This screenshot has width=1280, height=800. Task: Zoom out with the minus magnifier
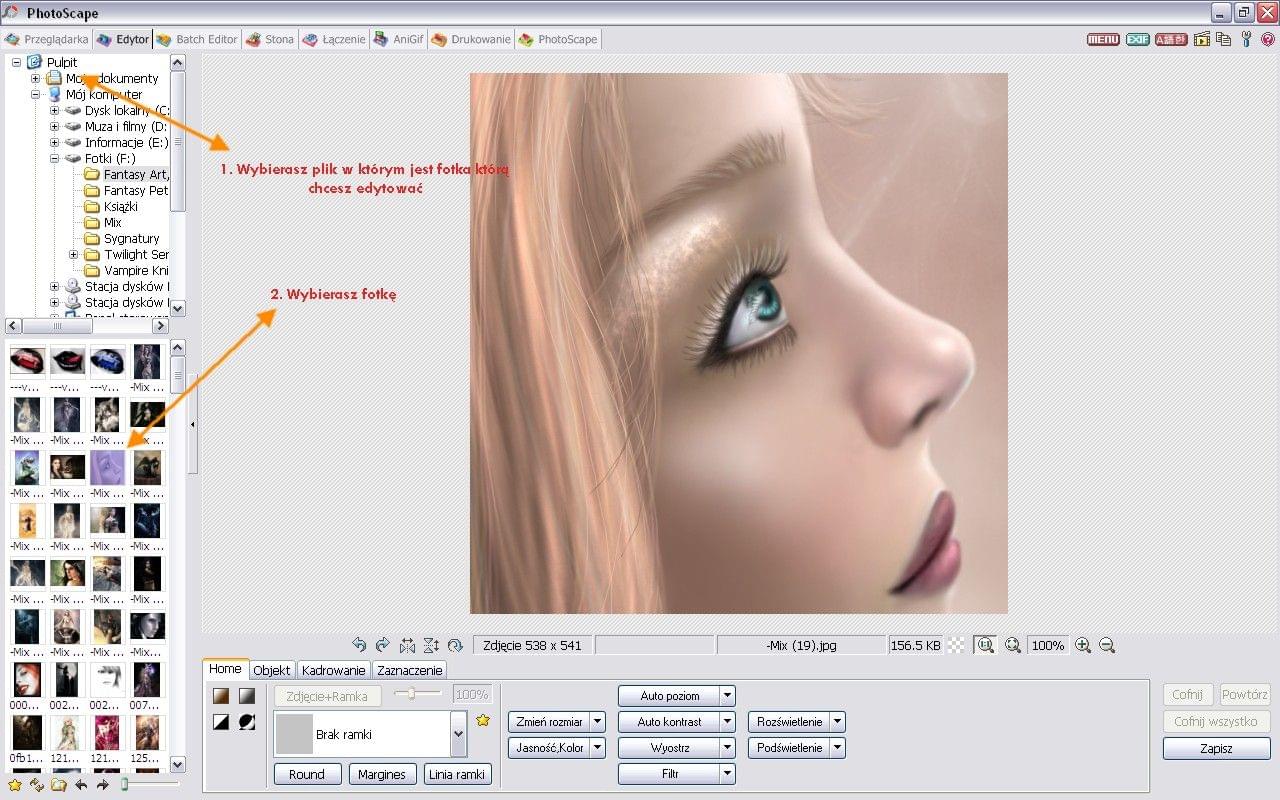pyautogui.click(x=1107, y=645)
